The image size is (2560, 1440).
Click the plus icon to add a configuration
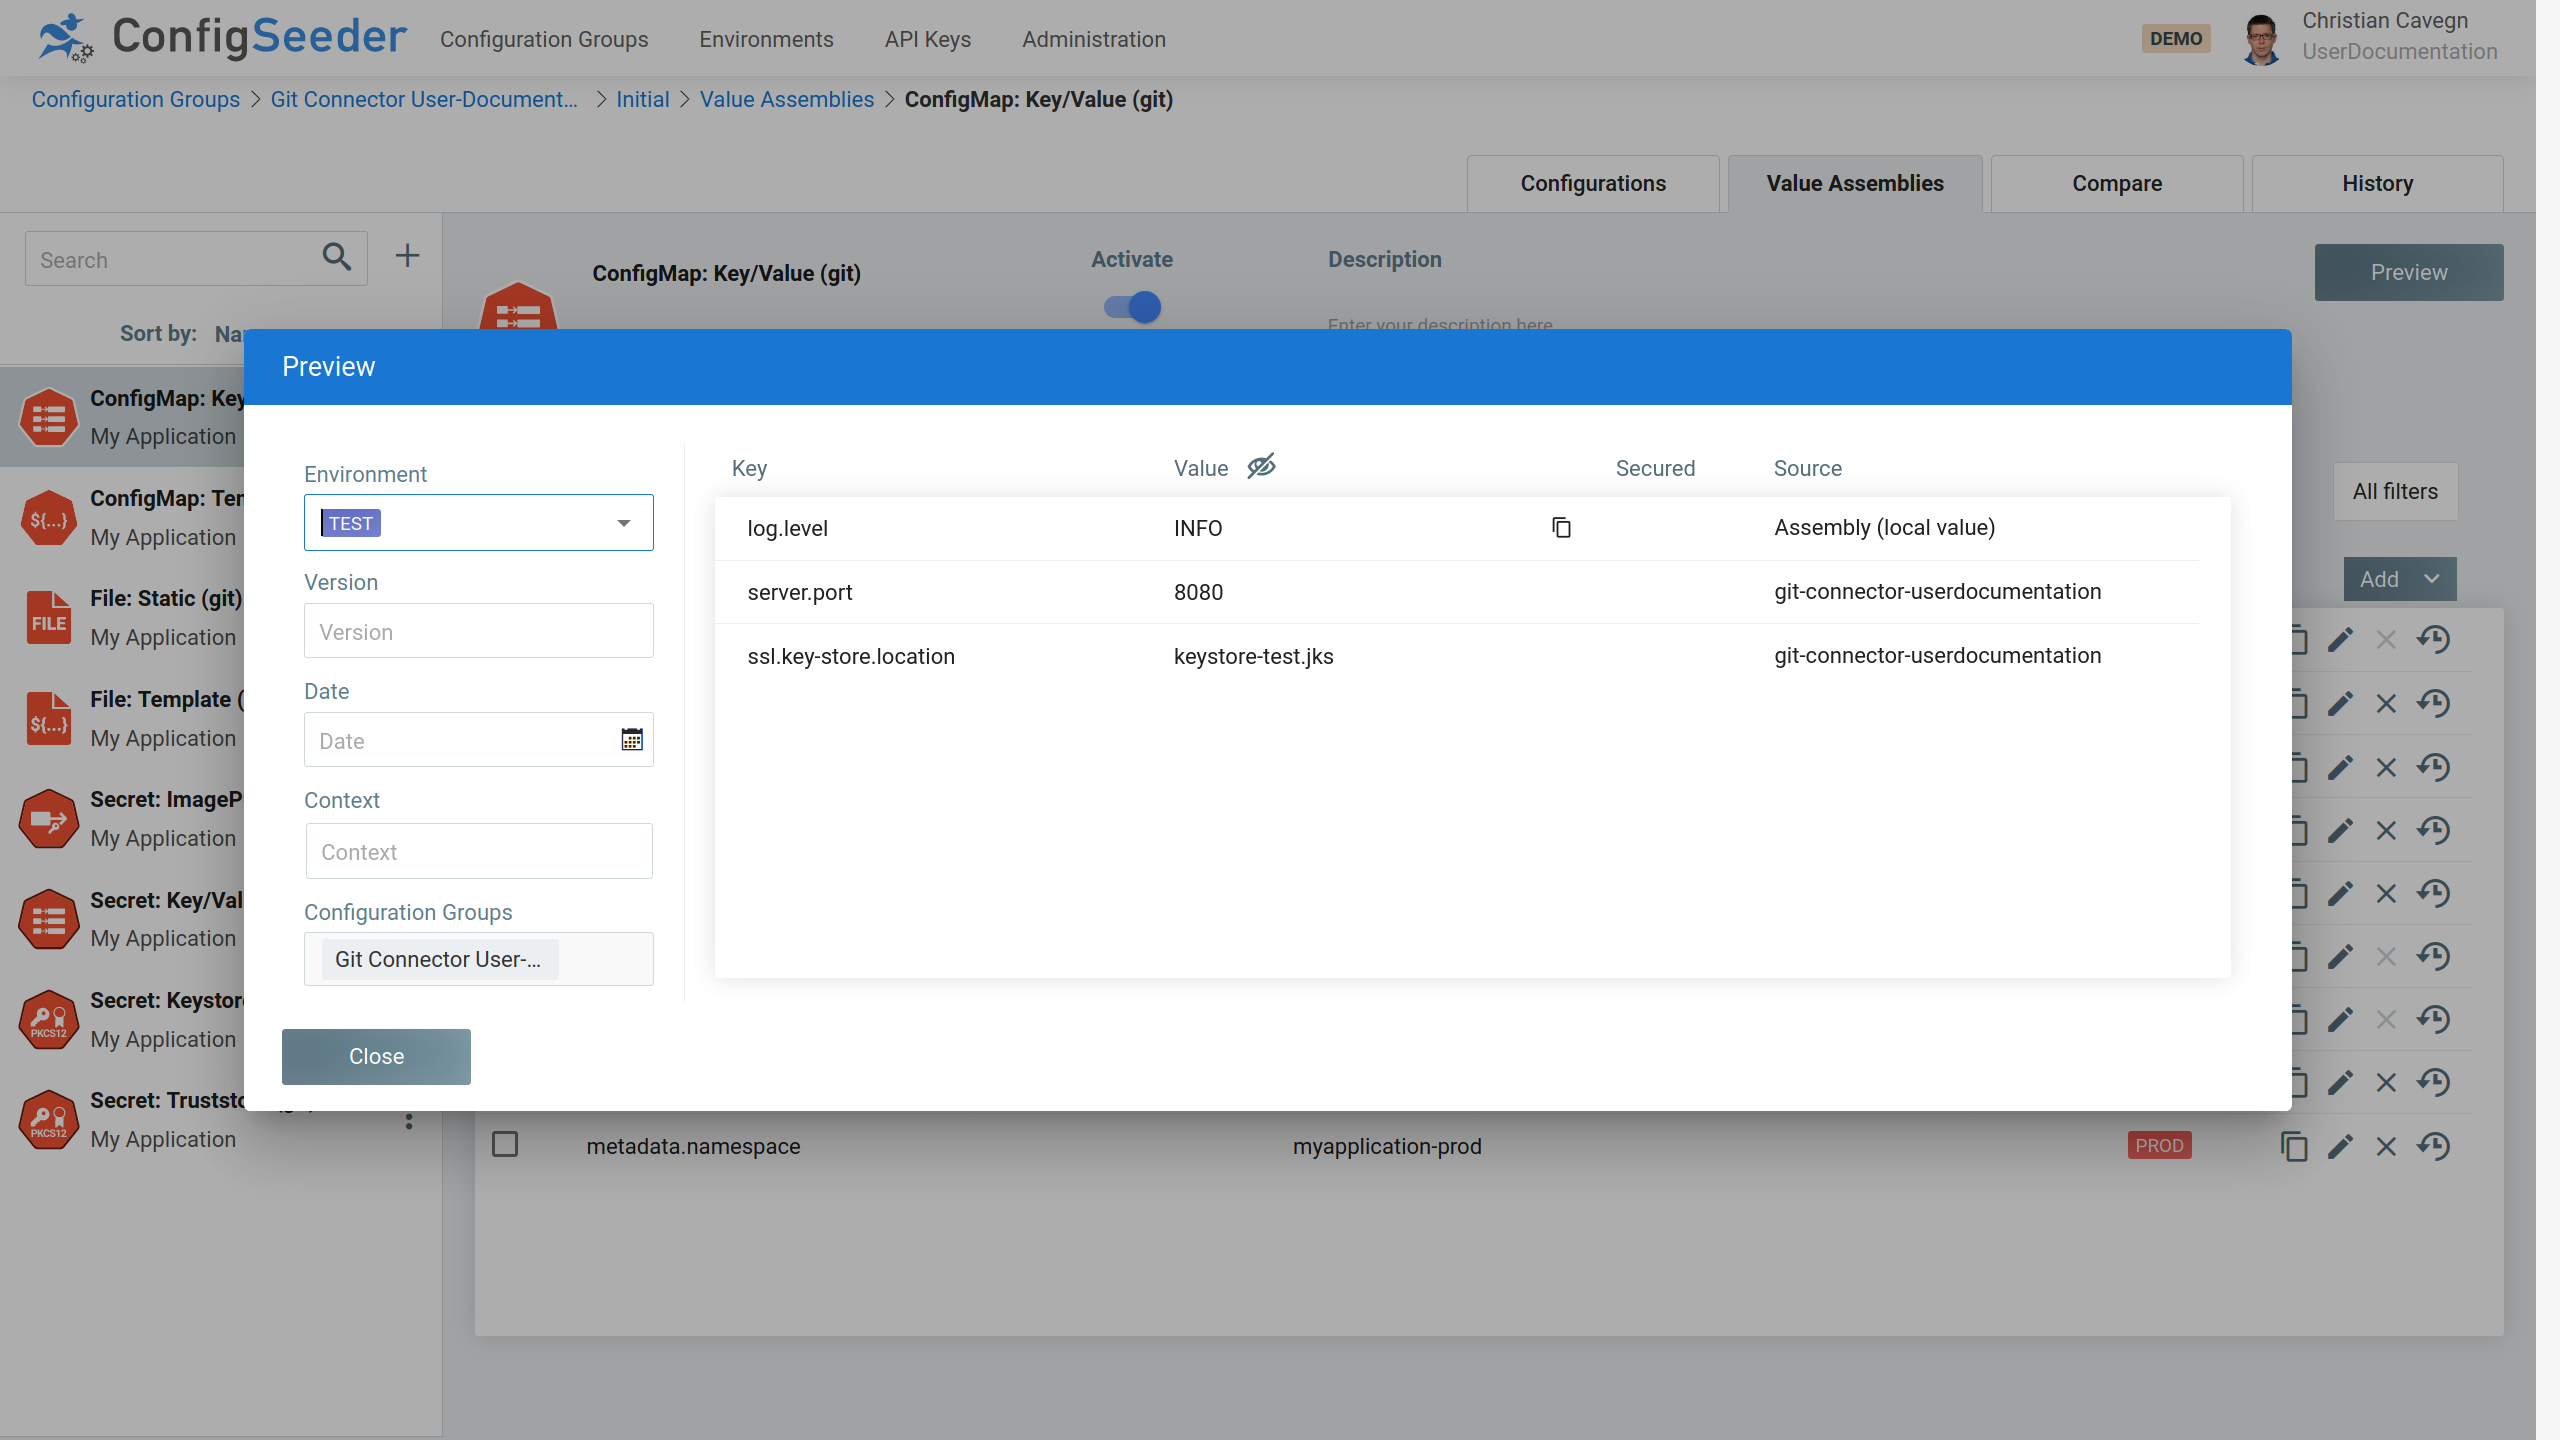coord(407,255)
